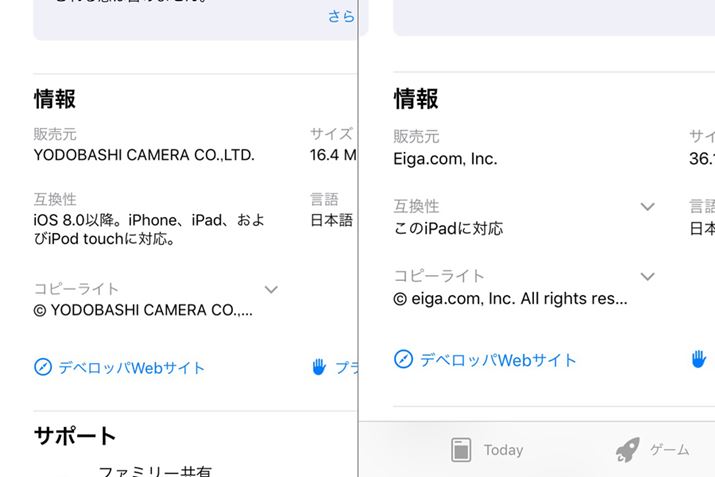
Task: Expand the 互換性 chevron for Eiga.com
Action: [647, 207]
